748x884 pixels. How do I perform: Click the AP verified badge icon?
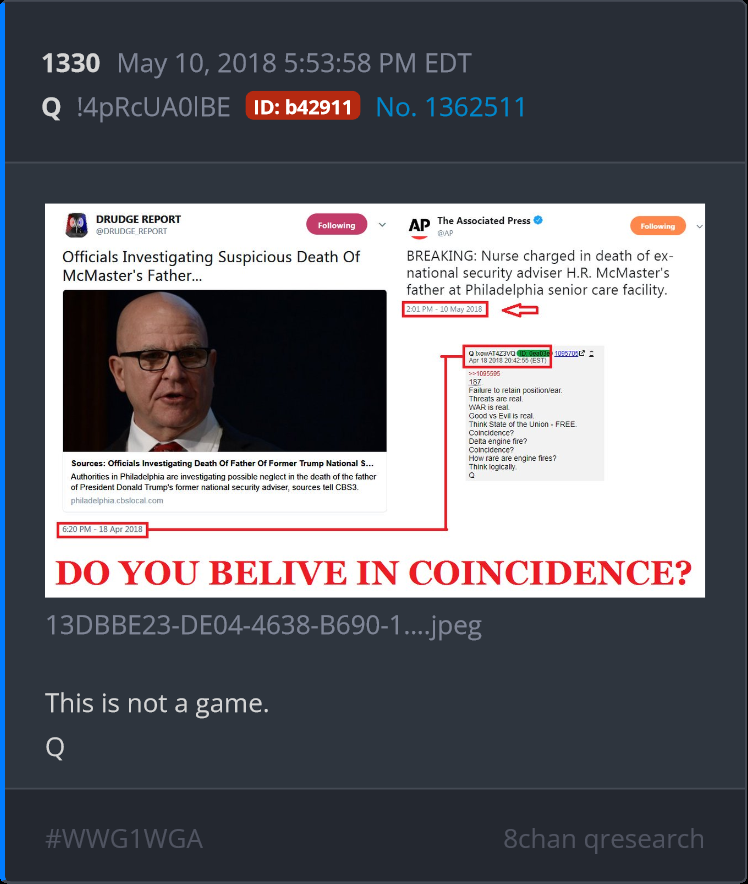[x=538, y=220]
